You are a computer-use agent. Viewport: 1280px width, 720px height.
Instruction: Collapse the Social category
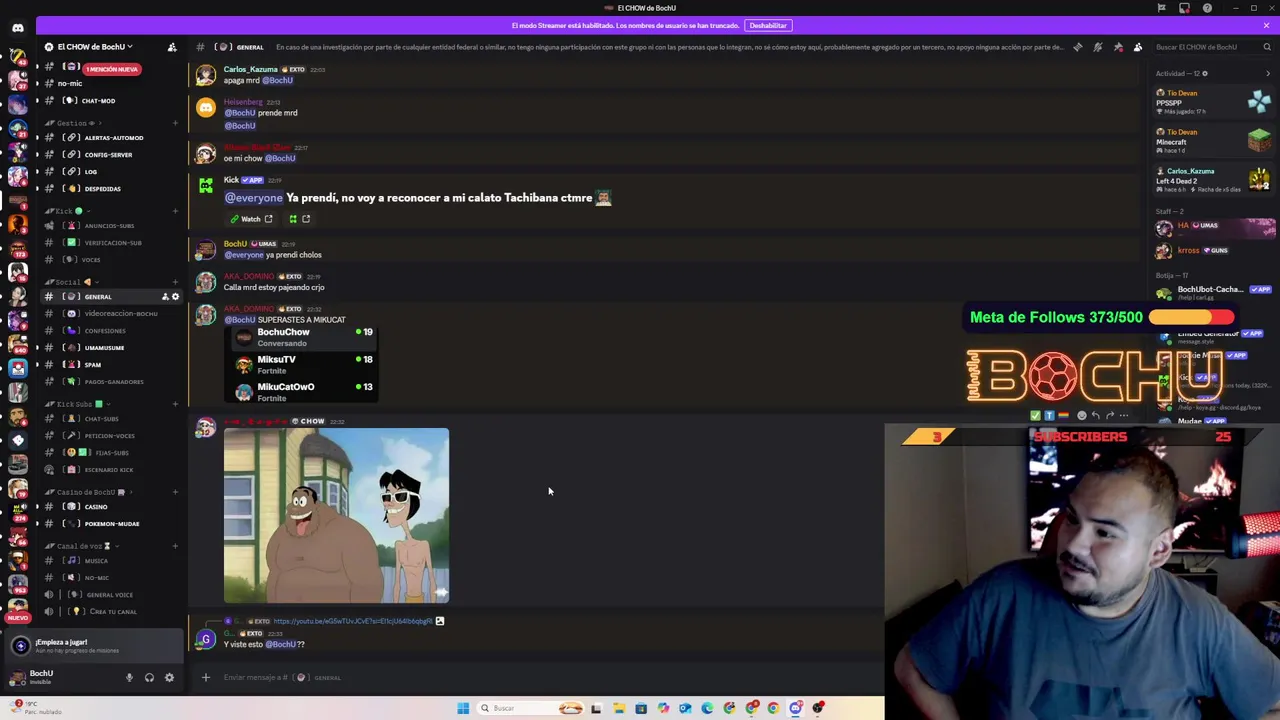(x=72, y=282)
